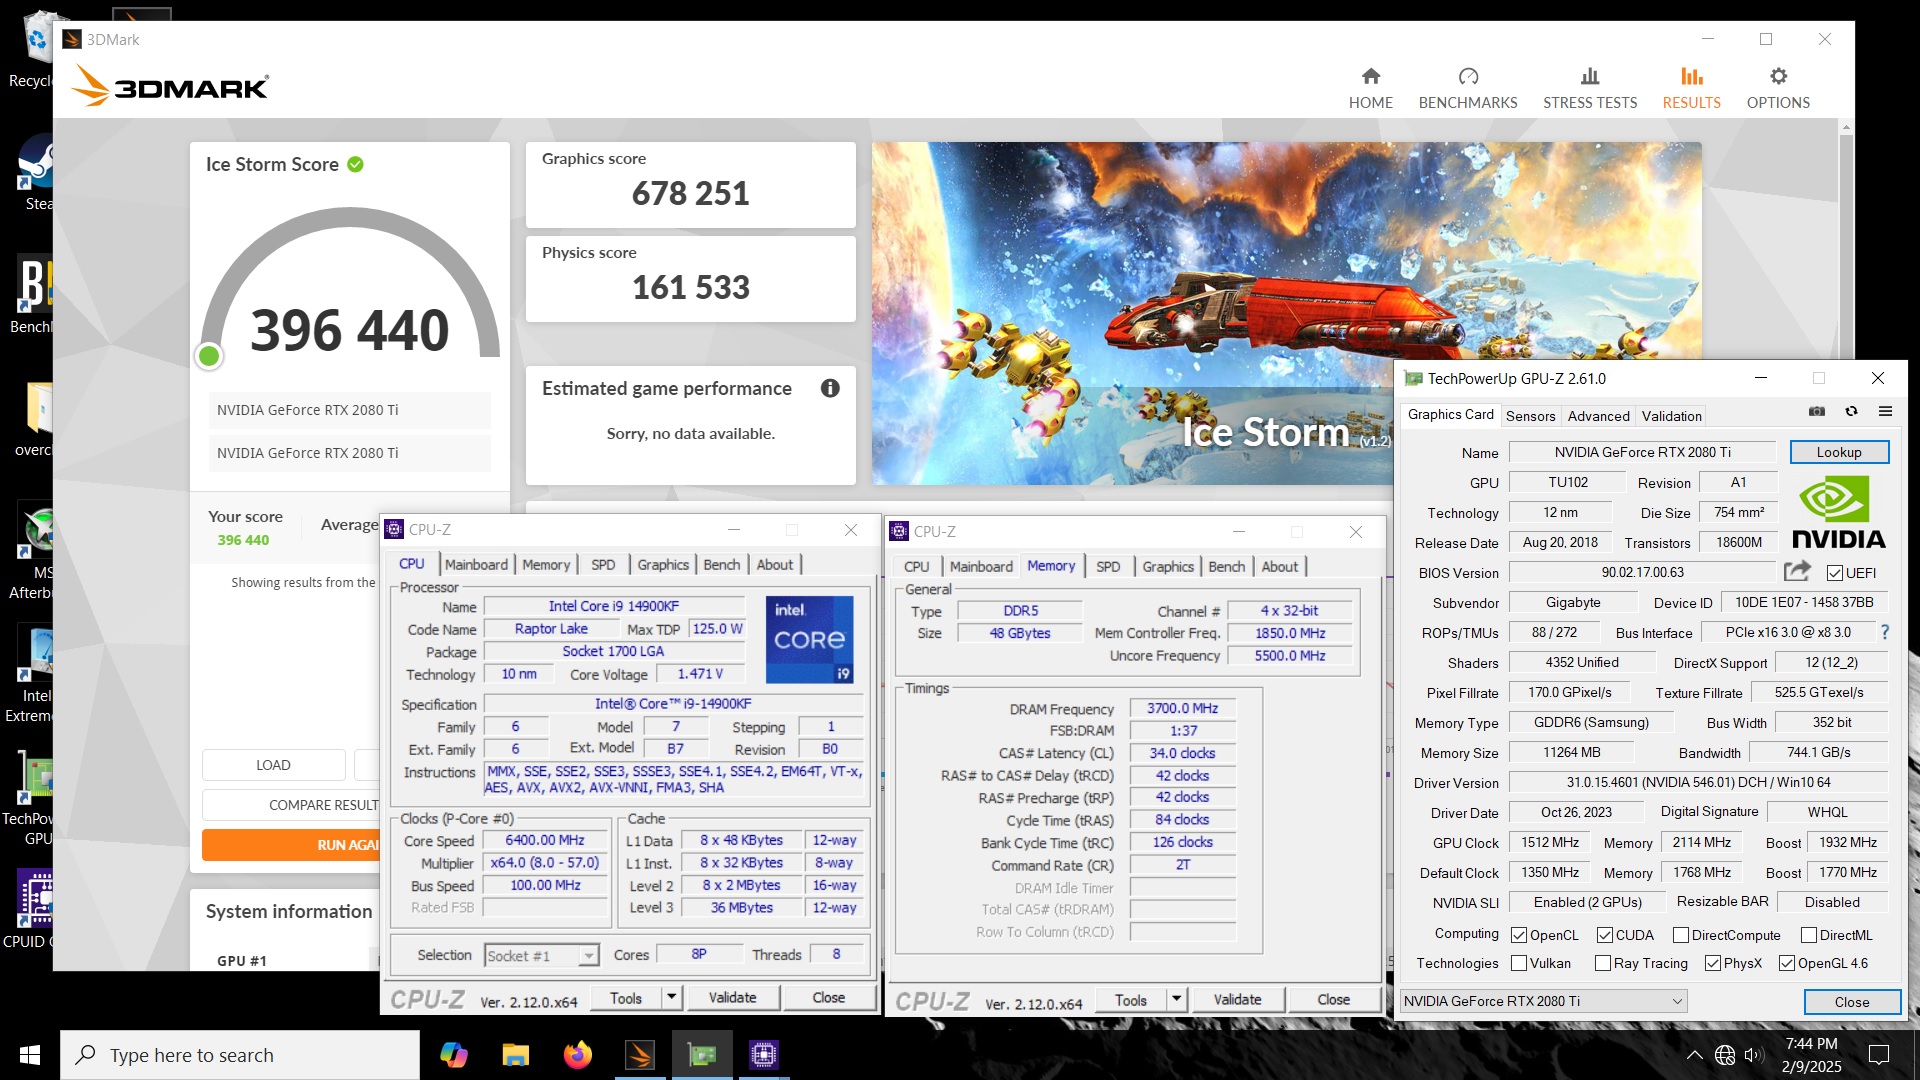Viewport: 1920px width, 1080px height.
Task: Toggle the DirectCompute checkbox
Action: (x=1681, y=935)
